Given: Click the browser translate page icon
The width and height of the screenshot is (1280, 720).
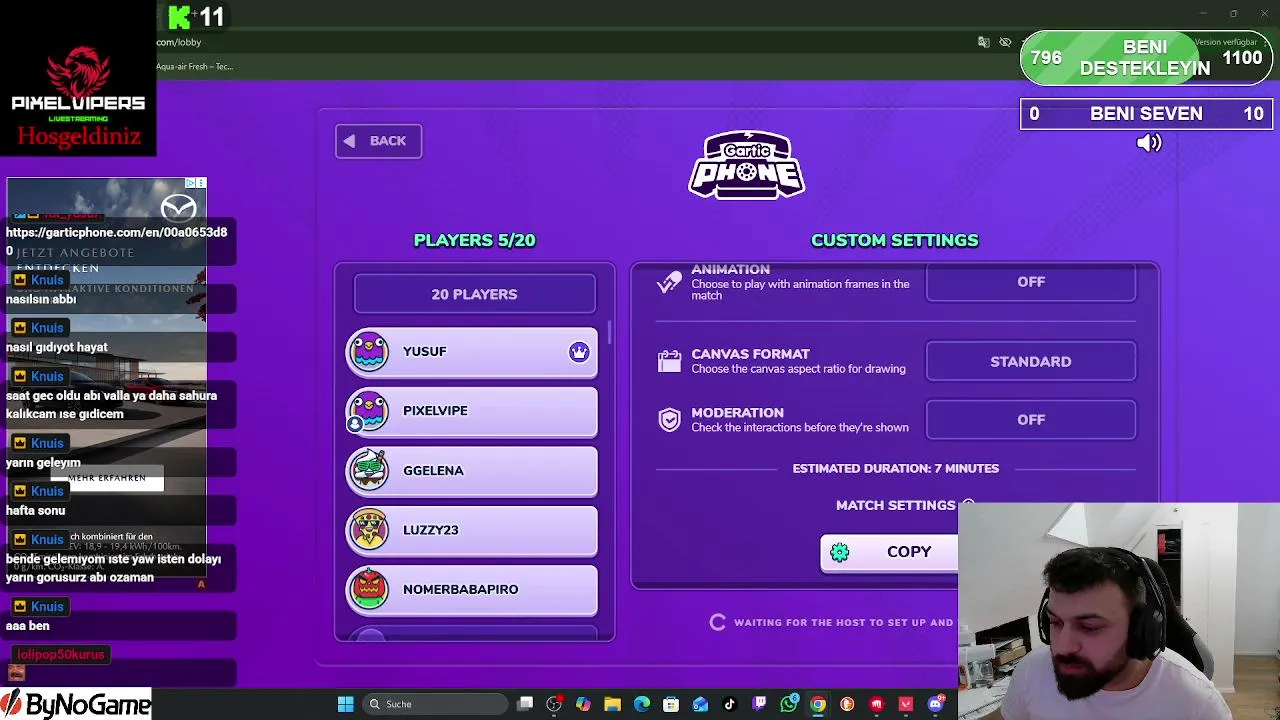Looking at the screenshot, I should pos(983,42).
